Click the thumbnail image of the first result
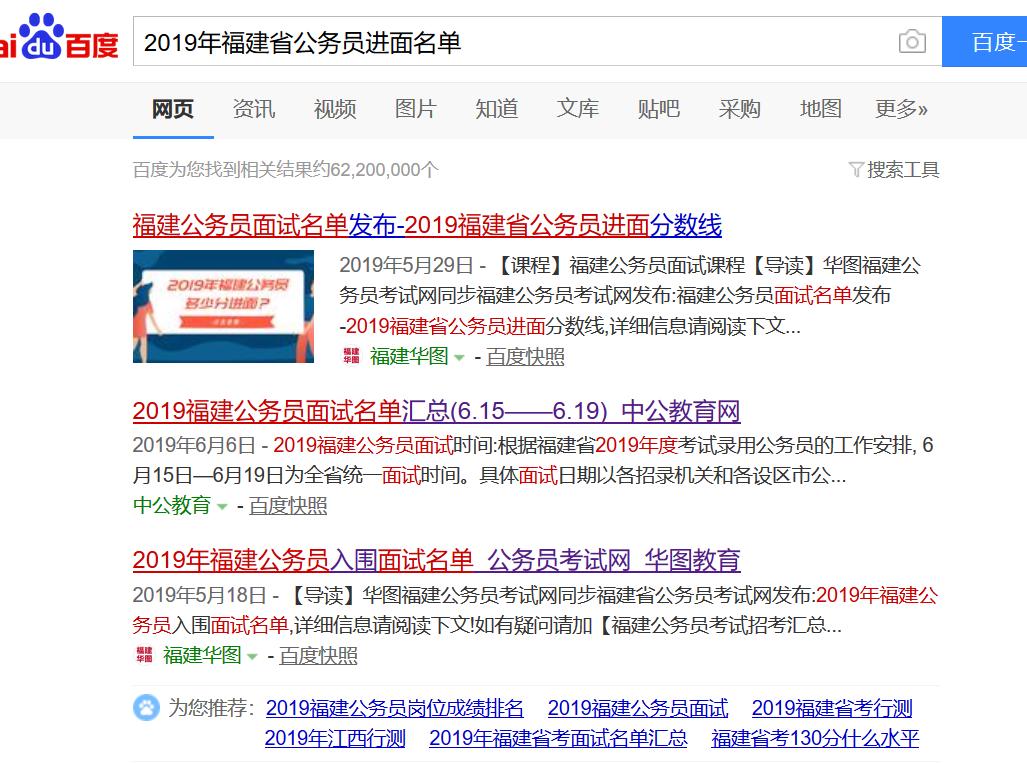 (223, 307)
